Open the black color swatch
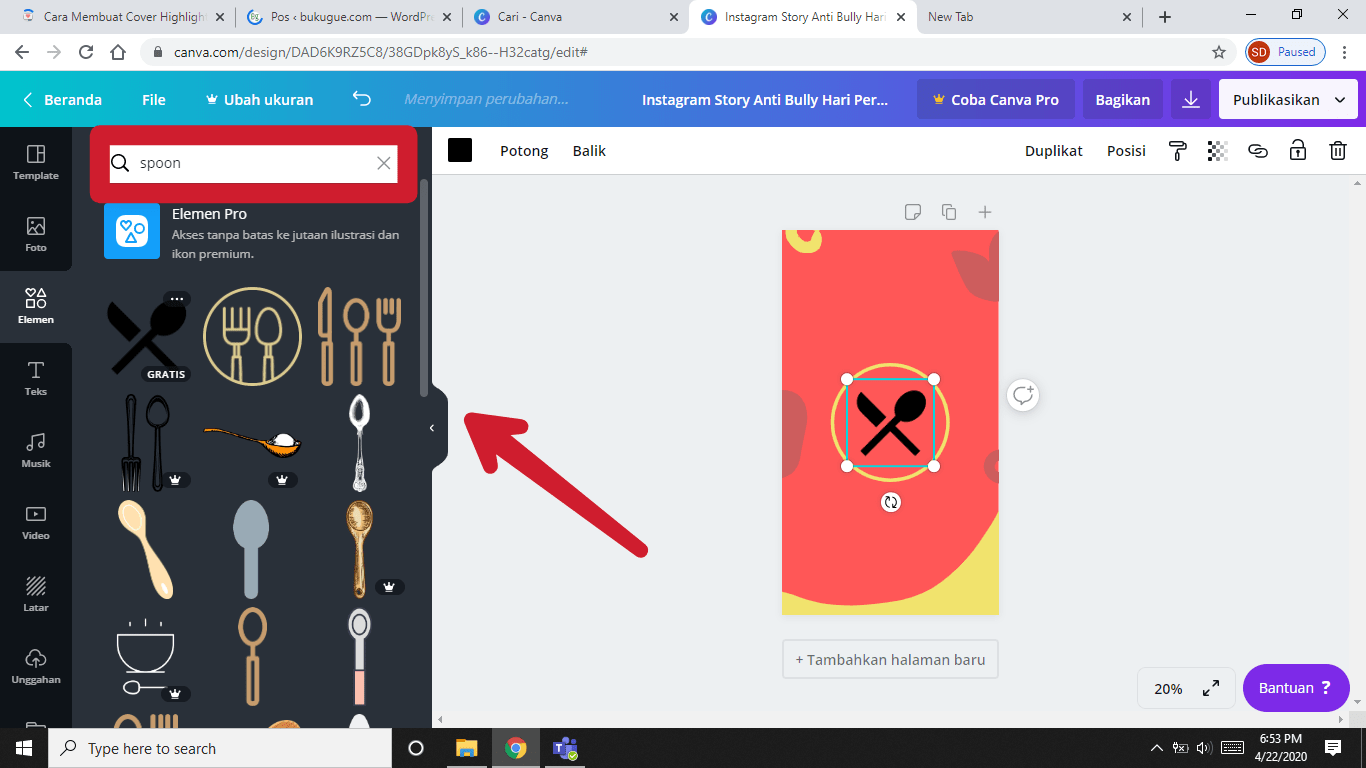Screen dimensions: 1366x768 pos(461,150)
